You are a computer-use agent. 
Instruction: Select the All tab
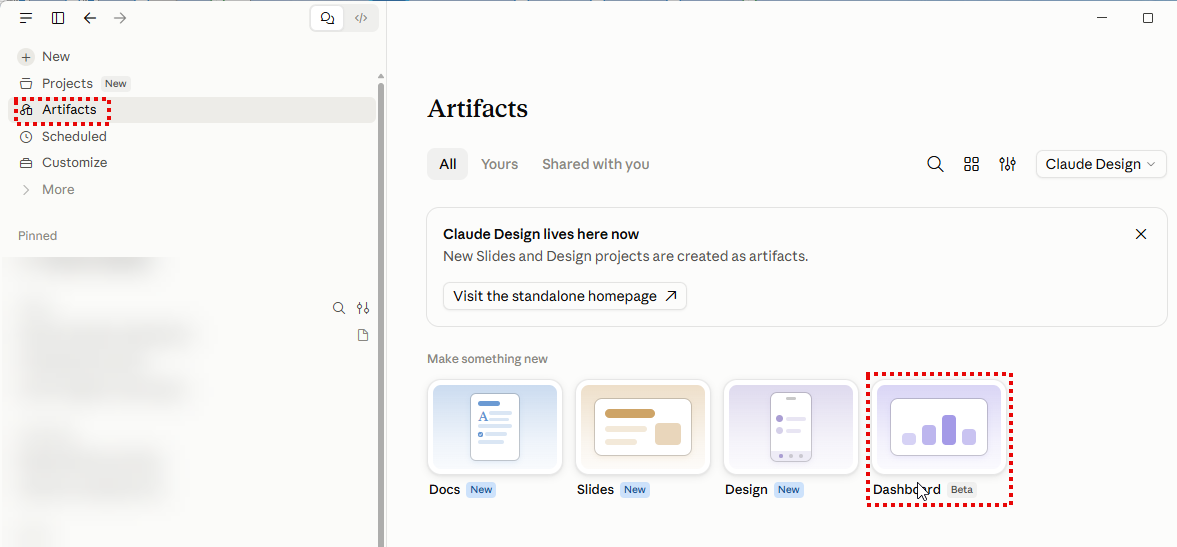pyautogui.click(x=447, y=164)
